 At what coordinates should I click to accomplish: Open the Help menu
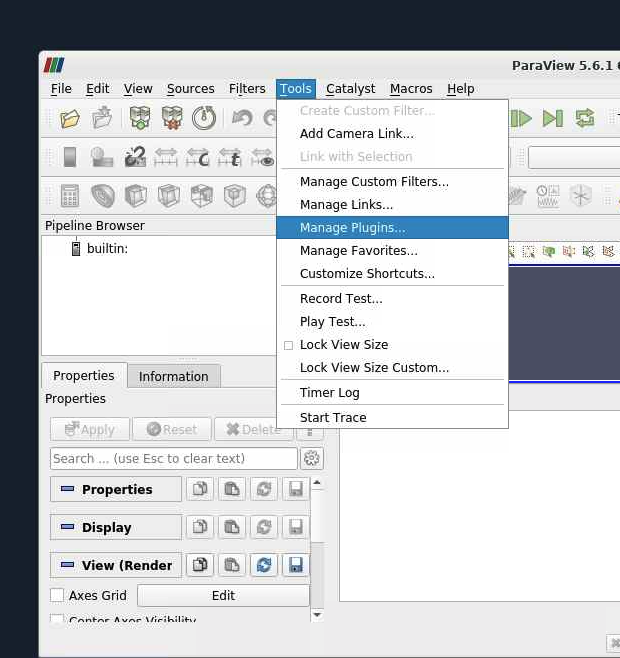pos(460,89)
